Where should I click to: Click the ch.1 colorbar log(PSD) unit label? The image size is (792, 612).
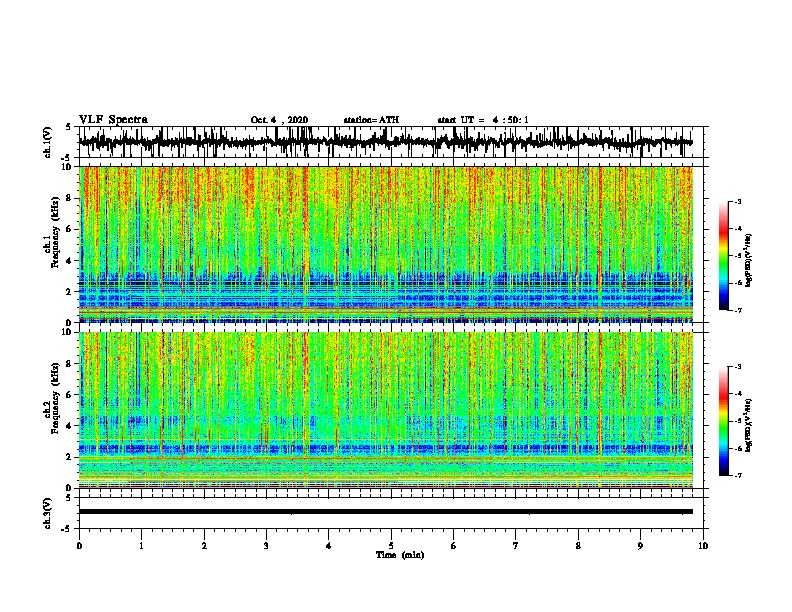(x=749, y=260)
